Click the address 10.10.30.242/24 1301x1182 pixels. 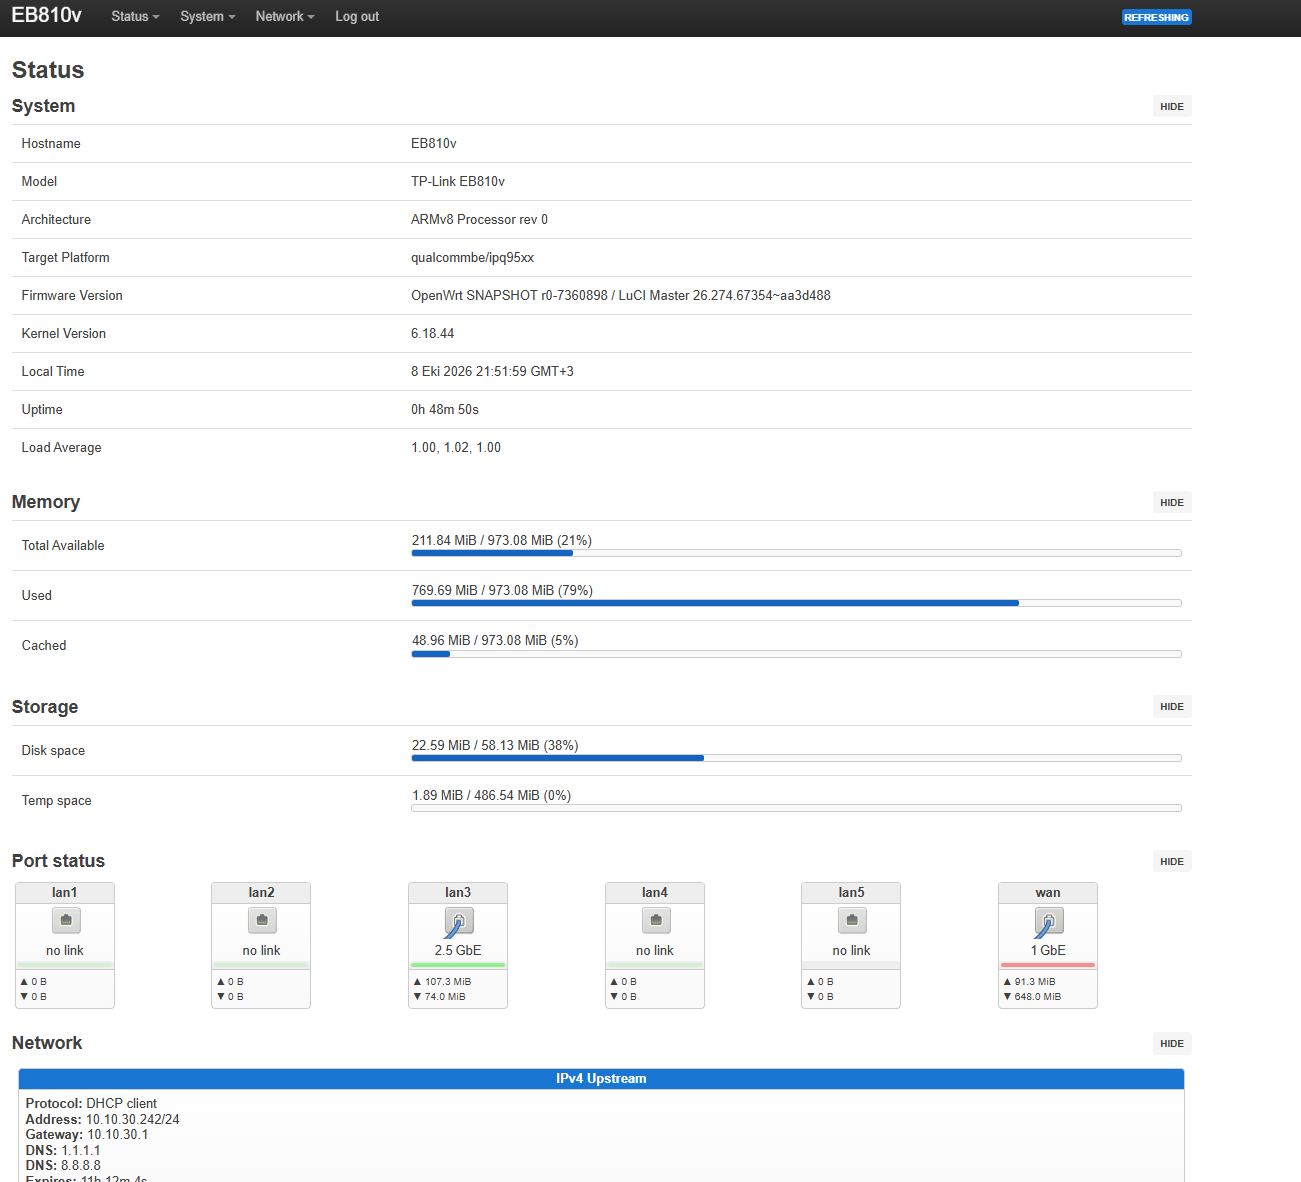tap(133, 1120)
